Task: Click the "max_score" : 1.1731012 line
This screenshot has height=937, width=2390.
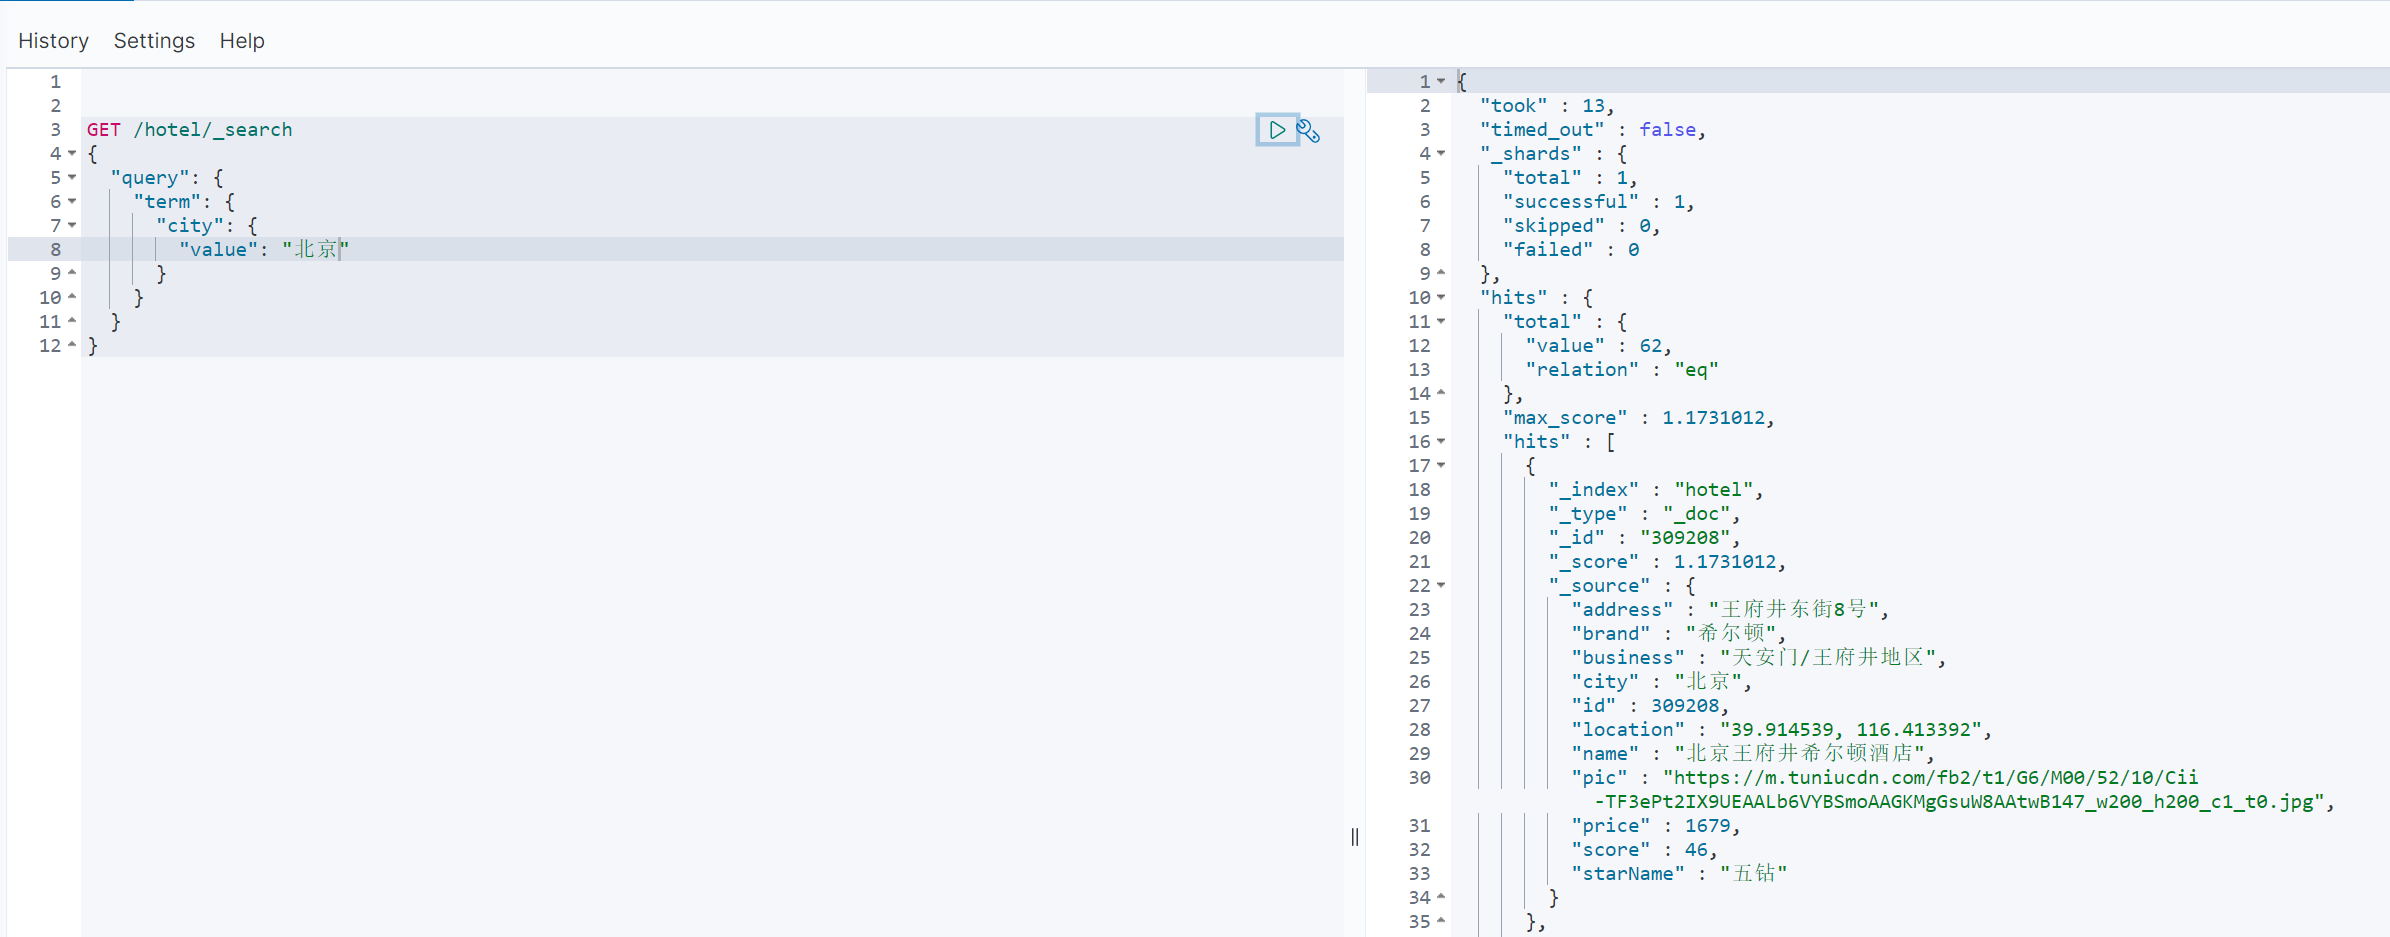Action: point(1639,418)
